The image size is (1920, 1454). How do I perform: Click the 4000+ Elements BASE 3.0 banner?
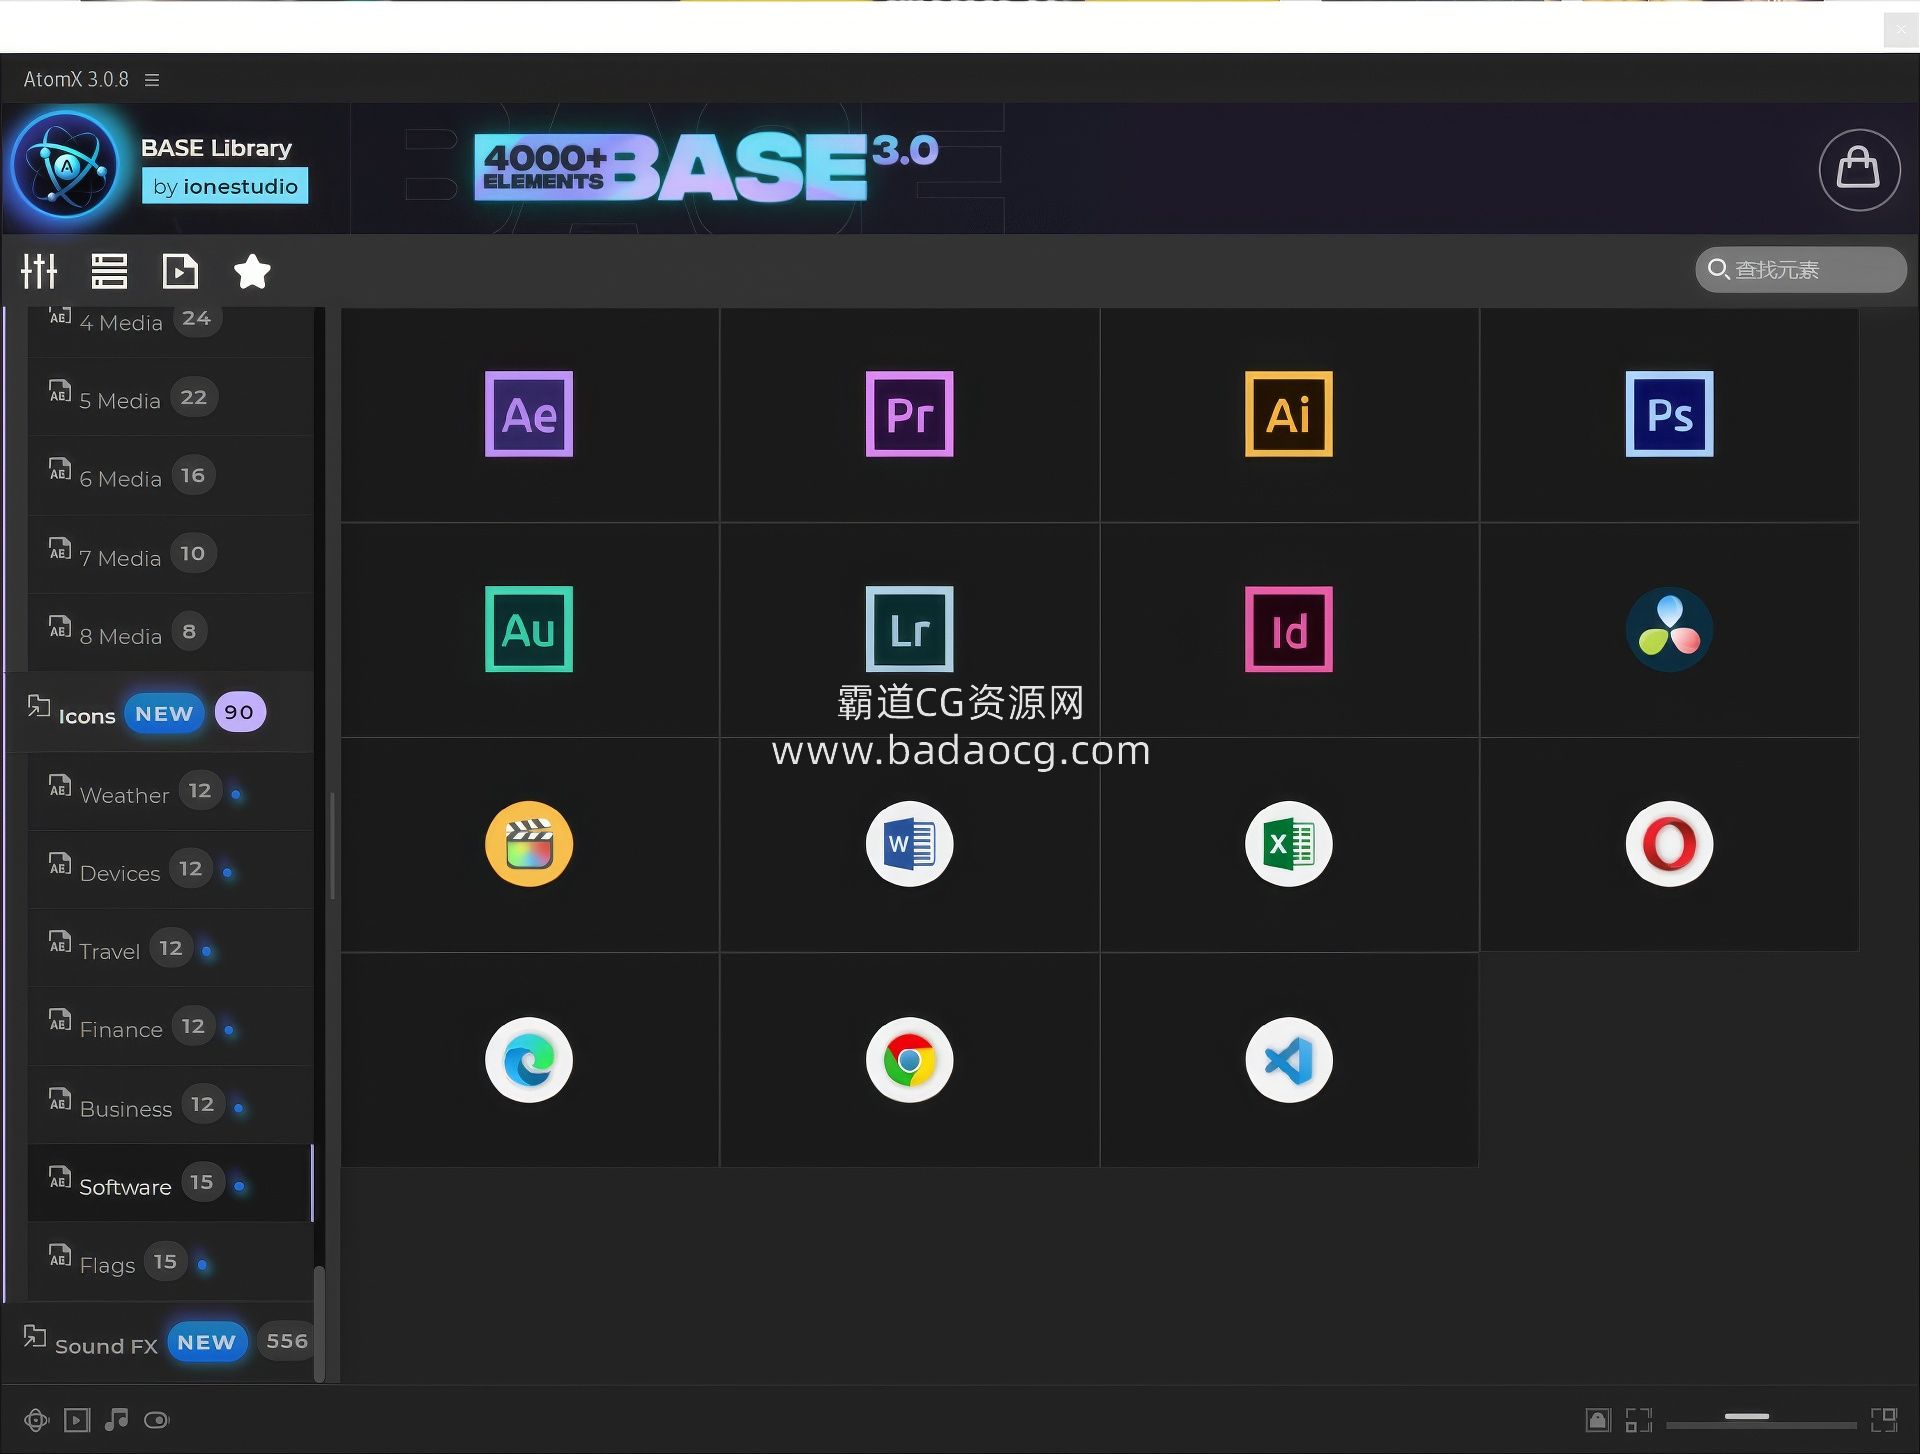coord(706,167)
